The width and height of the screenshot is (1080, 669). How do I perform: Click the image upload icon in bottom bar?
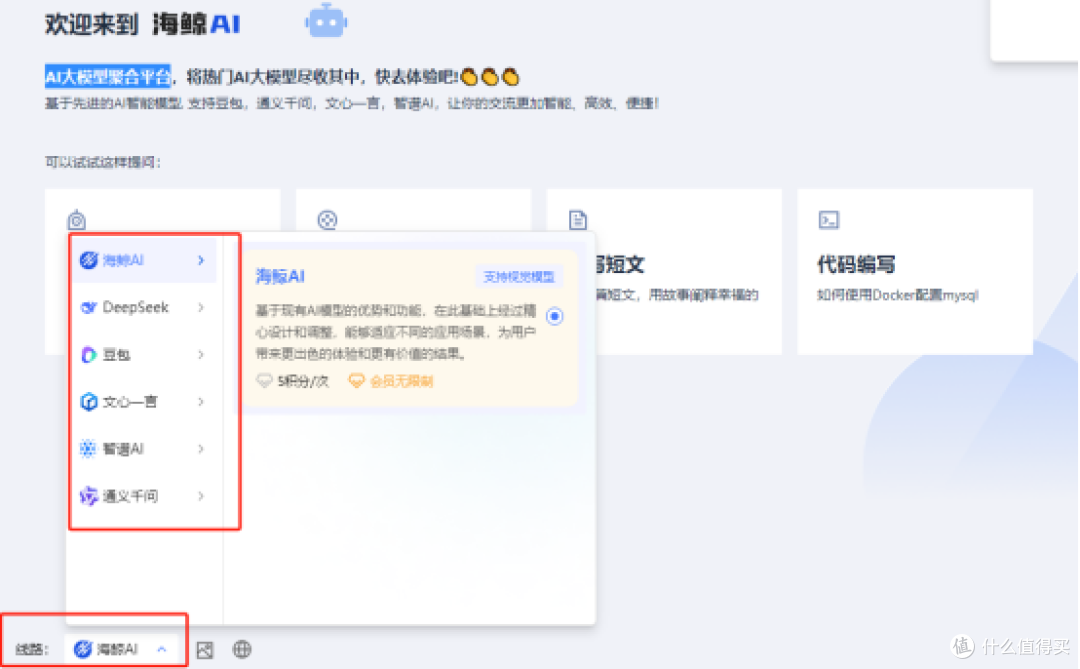click(205, 649)
